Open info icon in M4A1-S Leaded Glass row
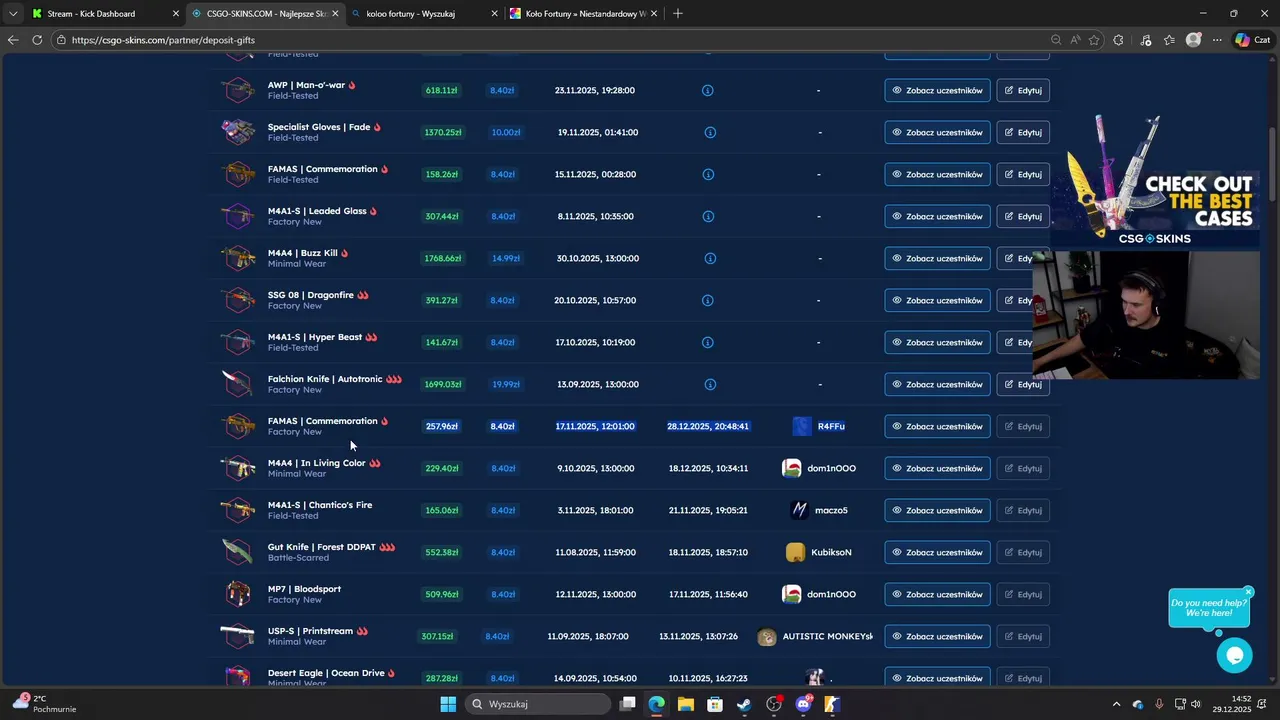Image resolution: width=1280 pixels, height=720 pixels. click(x=707, y=216)
